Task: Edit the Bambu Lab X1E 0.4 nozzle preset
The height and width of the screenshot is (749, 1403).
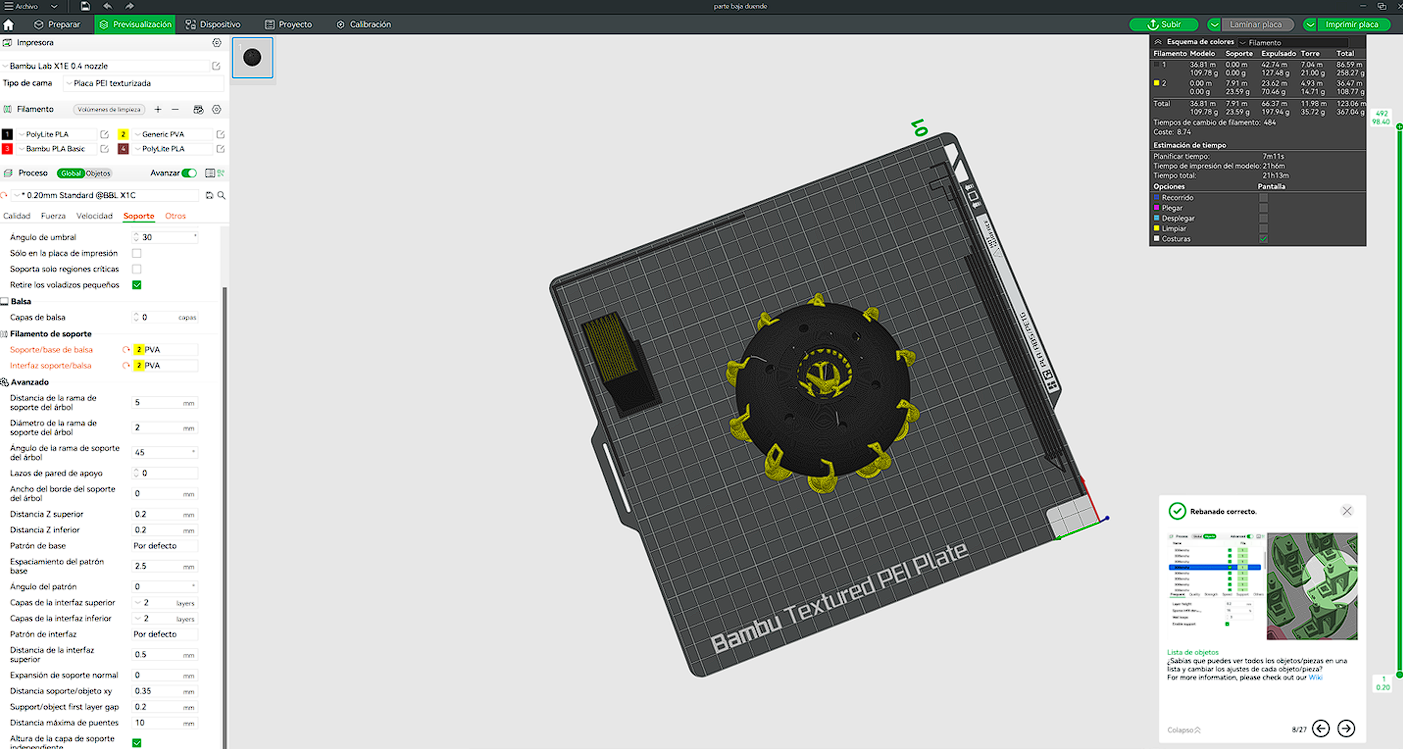Action: click(216, 66)
